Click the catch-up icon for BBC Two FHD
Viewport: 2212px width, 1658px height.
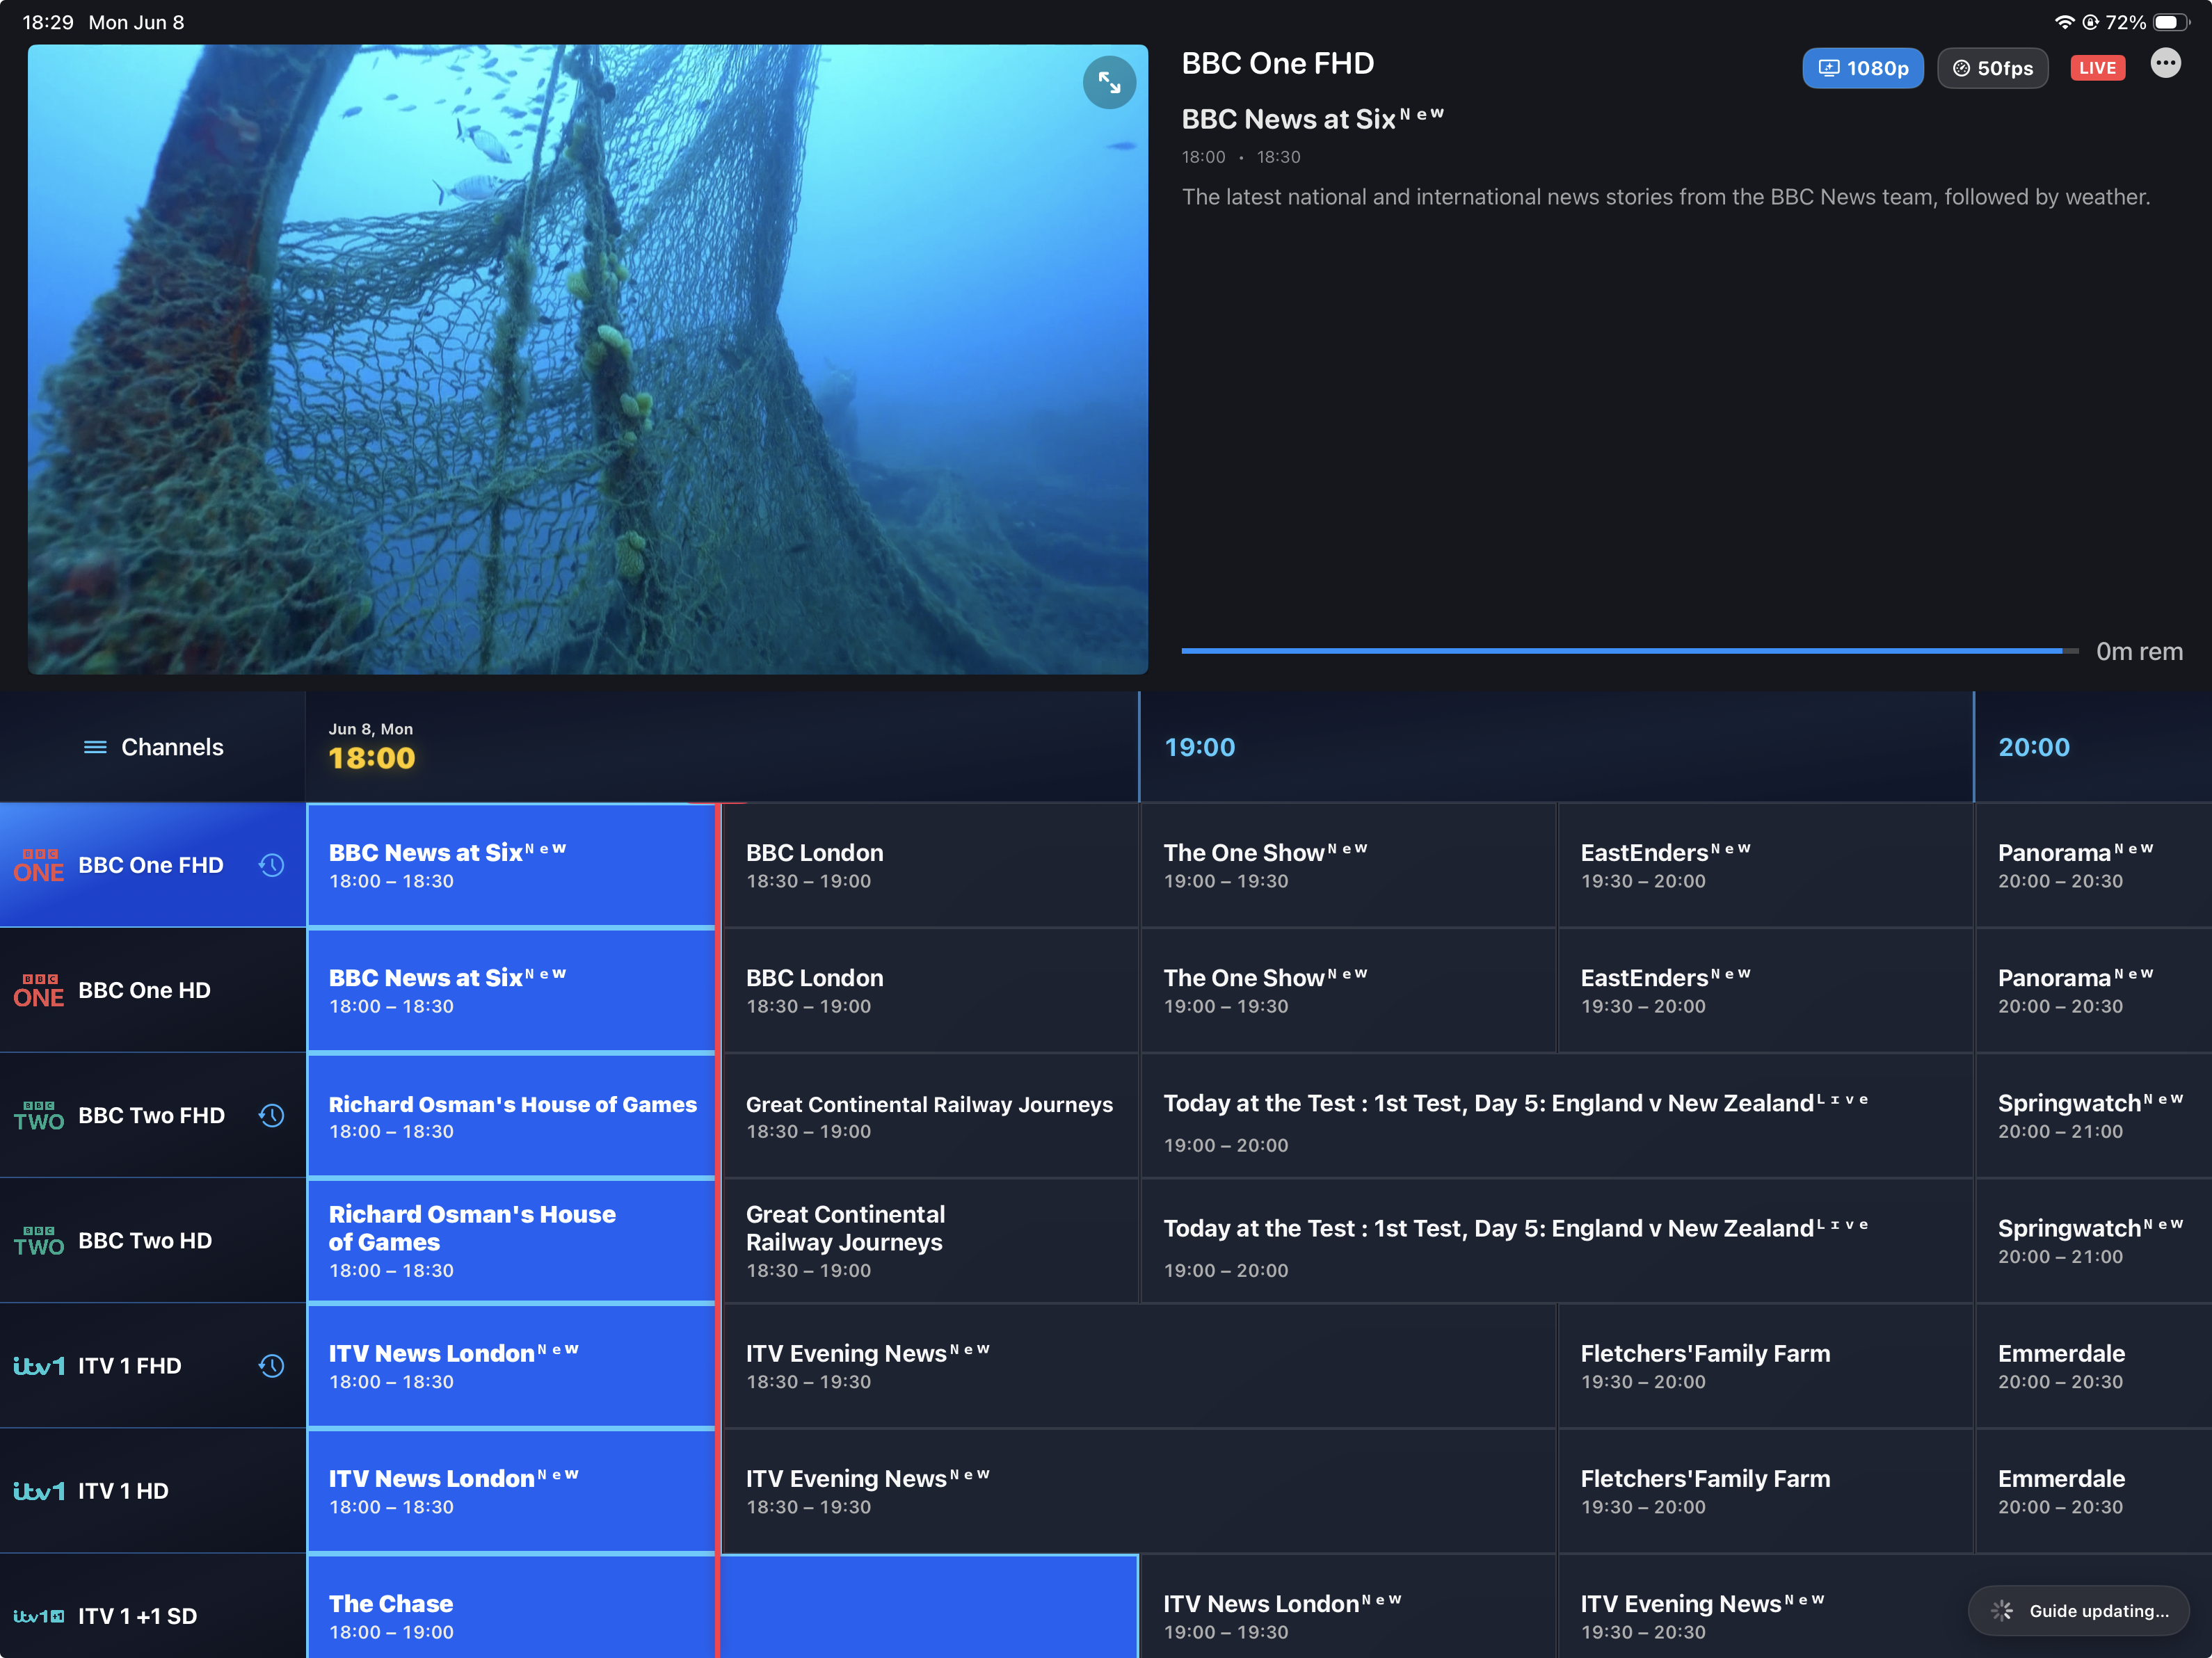pyautogui.click(x=271, y=1115)
